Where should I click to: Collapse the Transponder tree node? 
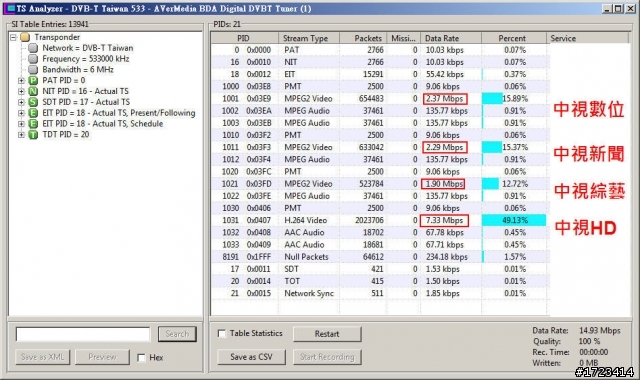tap(13, 38)
